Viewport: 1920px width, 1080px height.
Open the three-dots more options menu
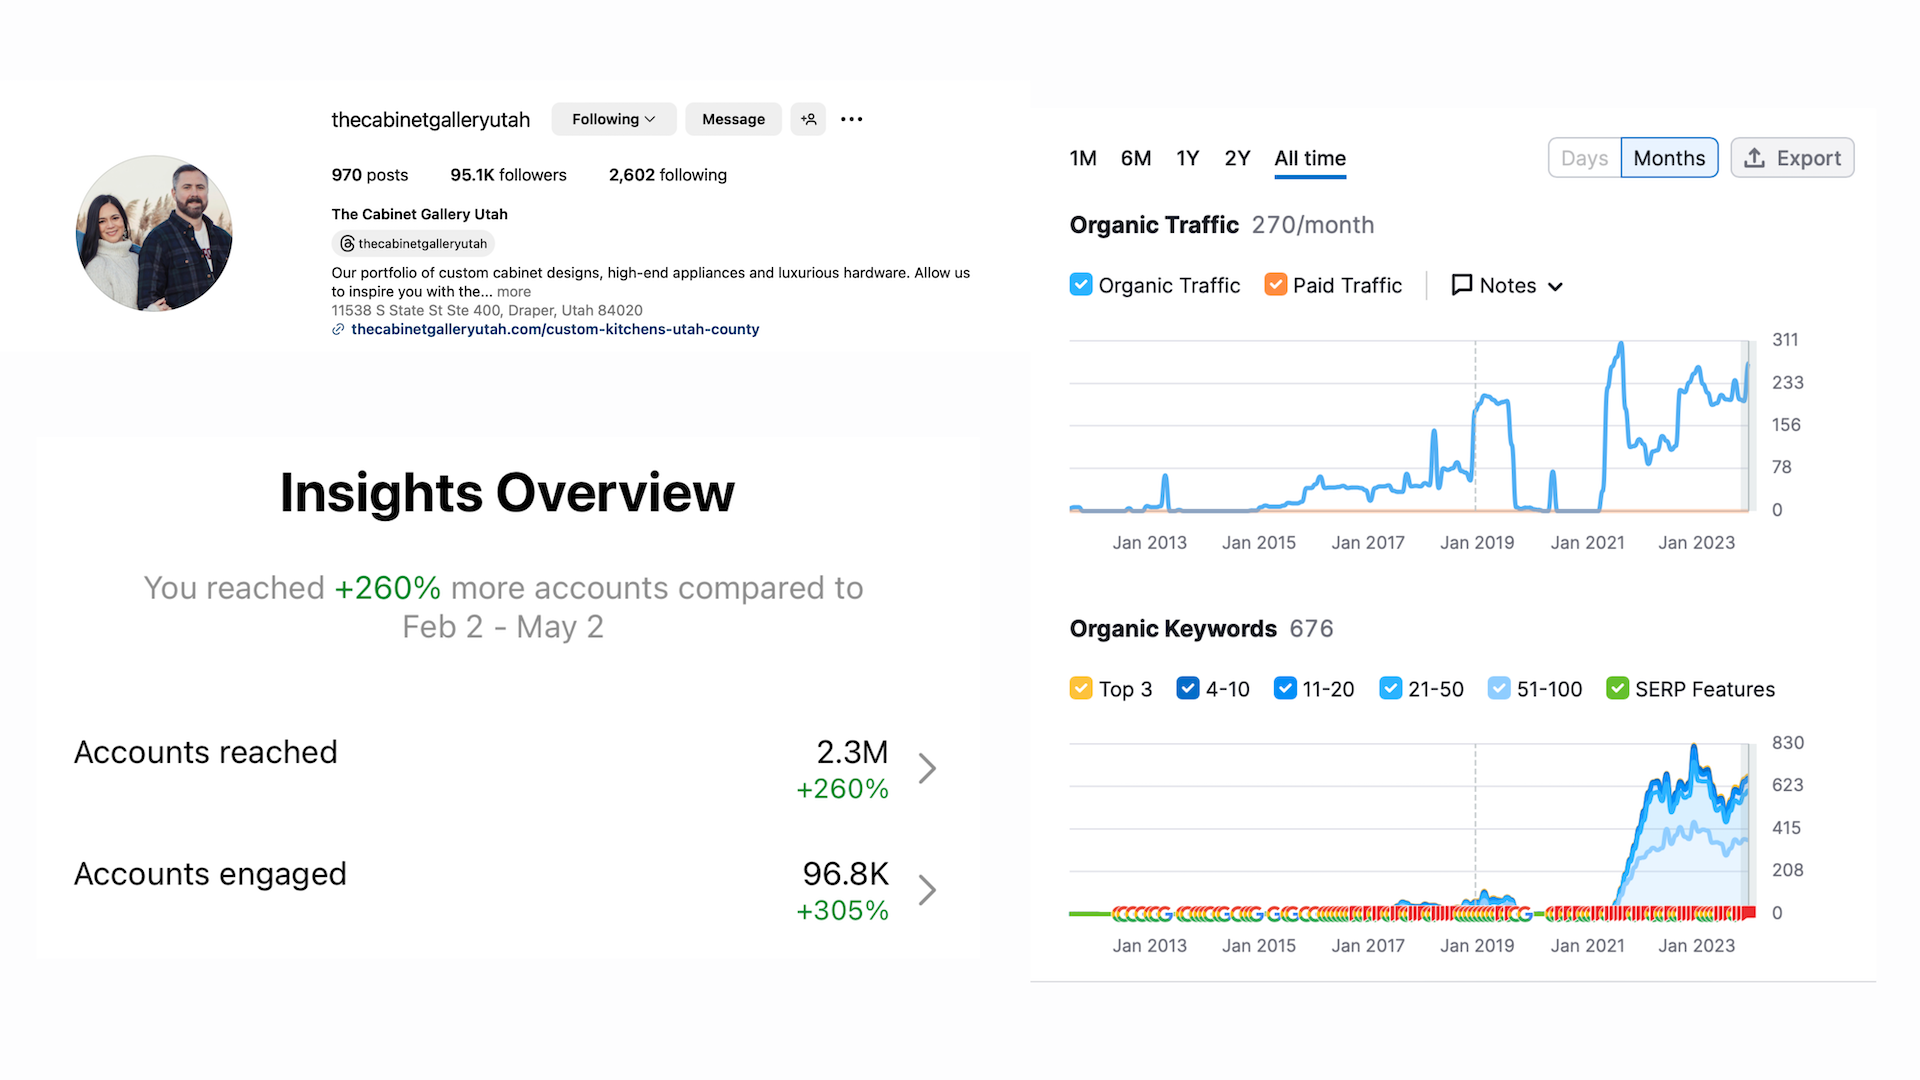coord(851,119)
